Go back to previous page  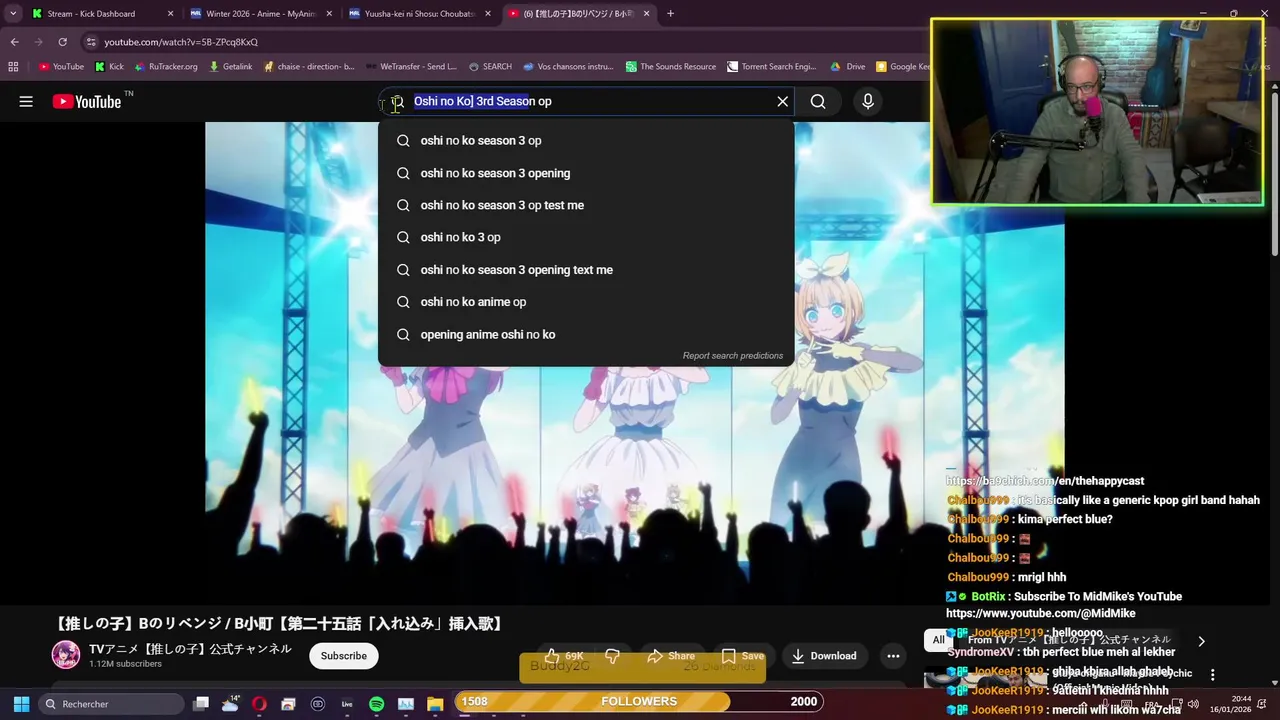(14, 42)
